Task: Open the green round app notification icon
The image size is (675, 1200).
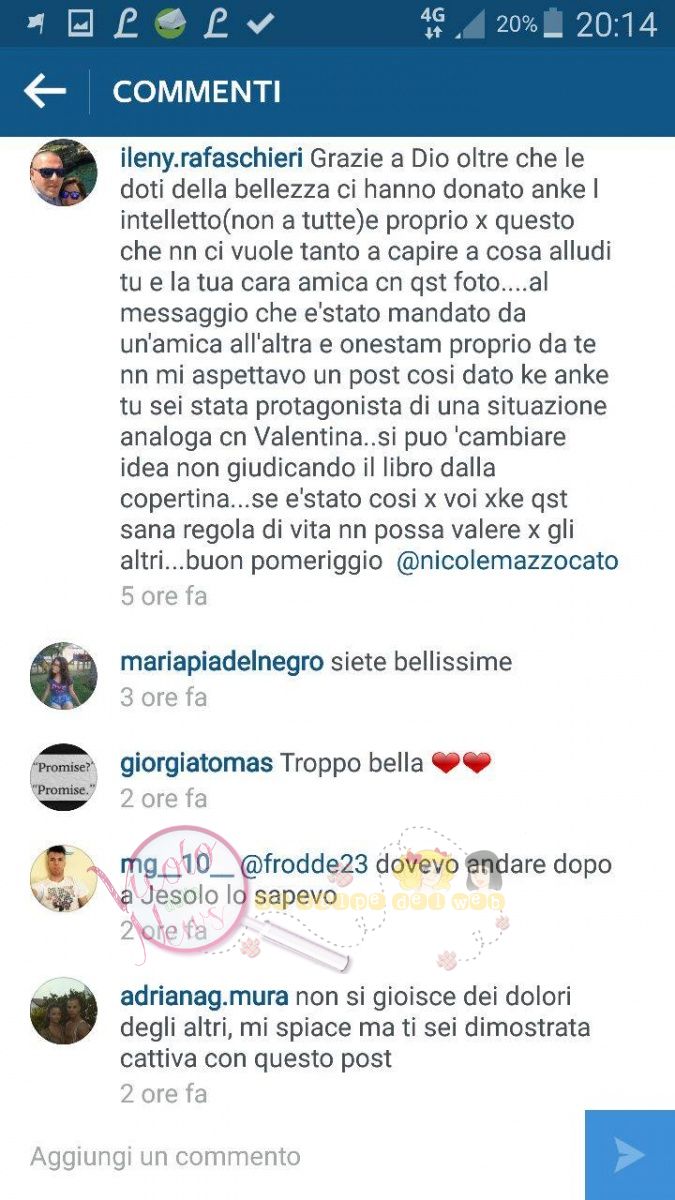Action: tap(171, 24)
